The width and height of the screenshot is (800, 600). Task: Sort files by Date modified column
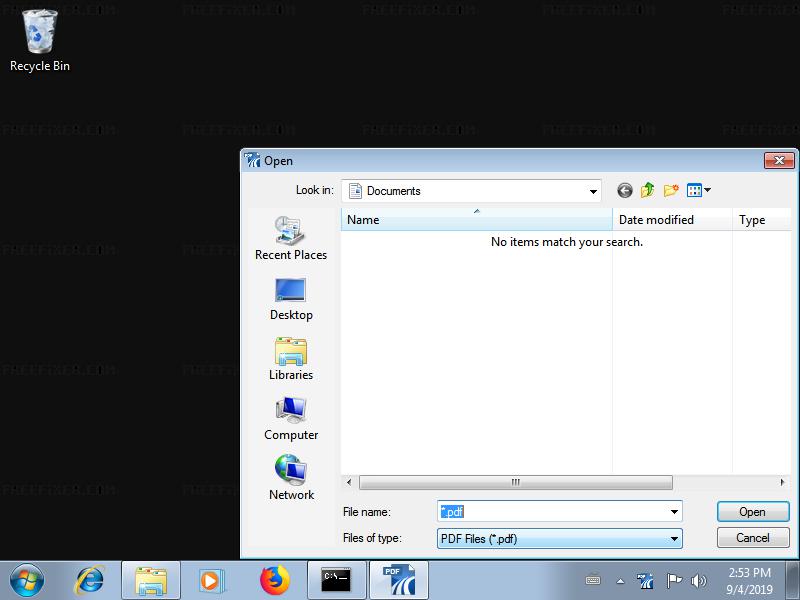coord(672,220)
